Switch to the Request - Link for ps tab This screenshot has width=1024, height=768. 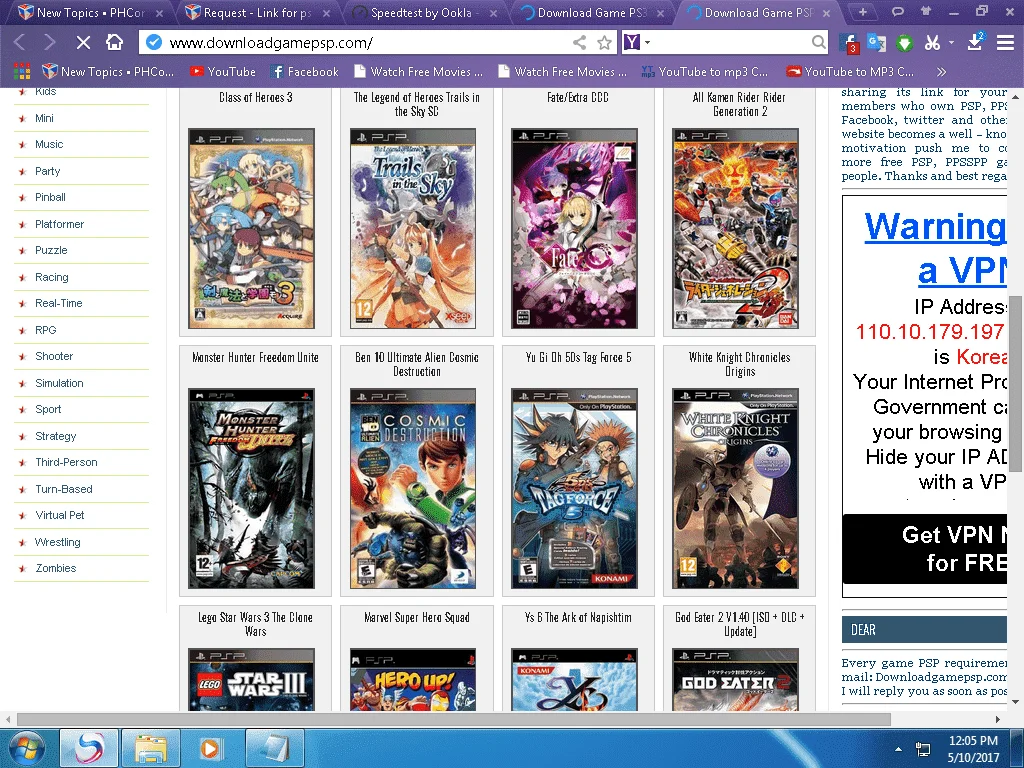(257, 12)
